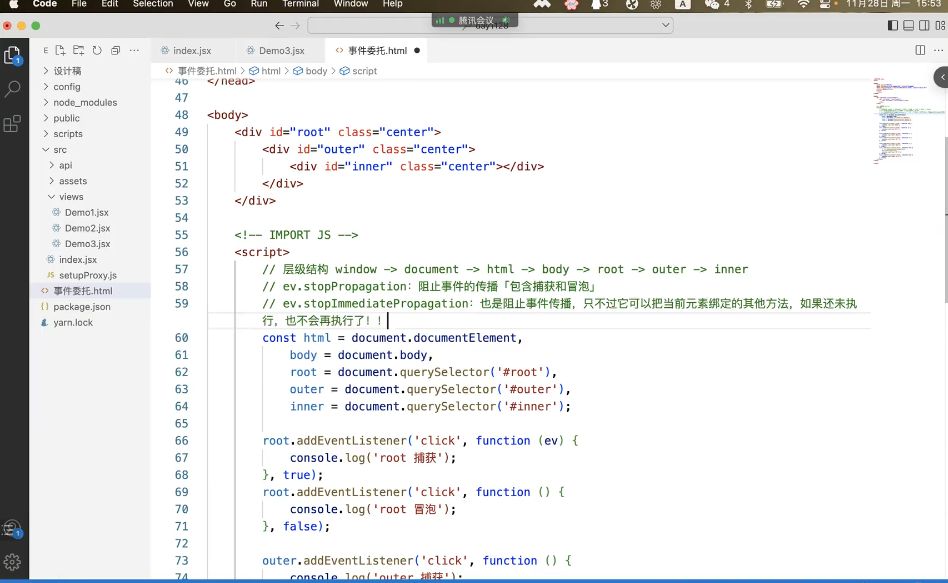The width and height of the screenshot is (948, 583).
Task: Open the Help menu
Action: 392,4
